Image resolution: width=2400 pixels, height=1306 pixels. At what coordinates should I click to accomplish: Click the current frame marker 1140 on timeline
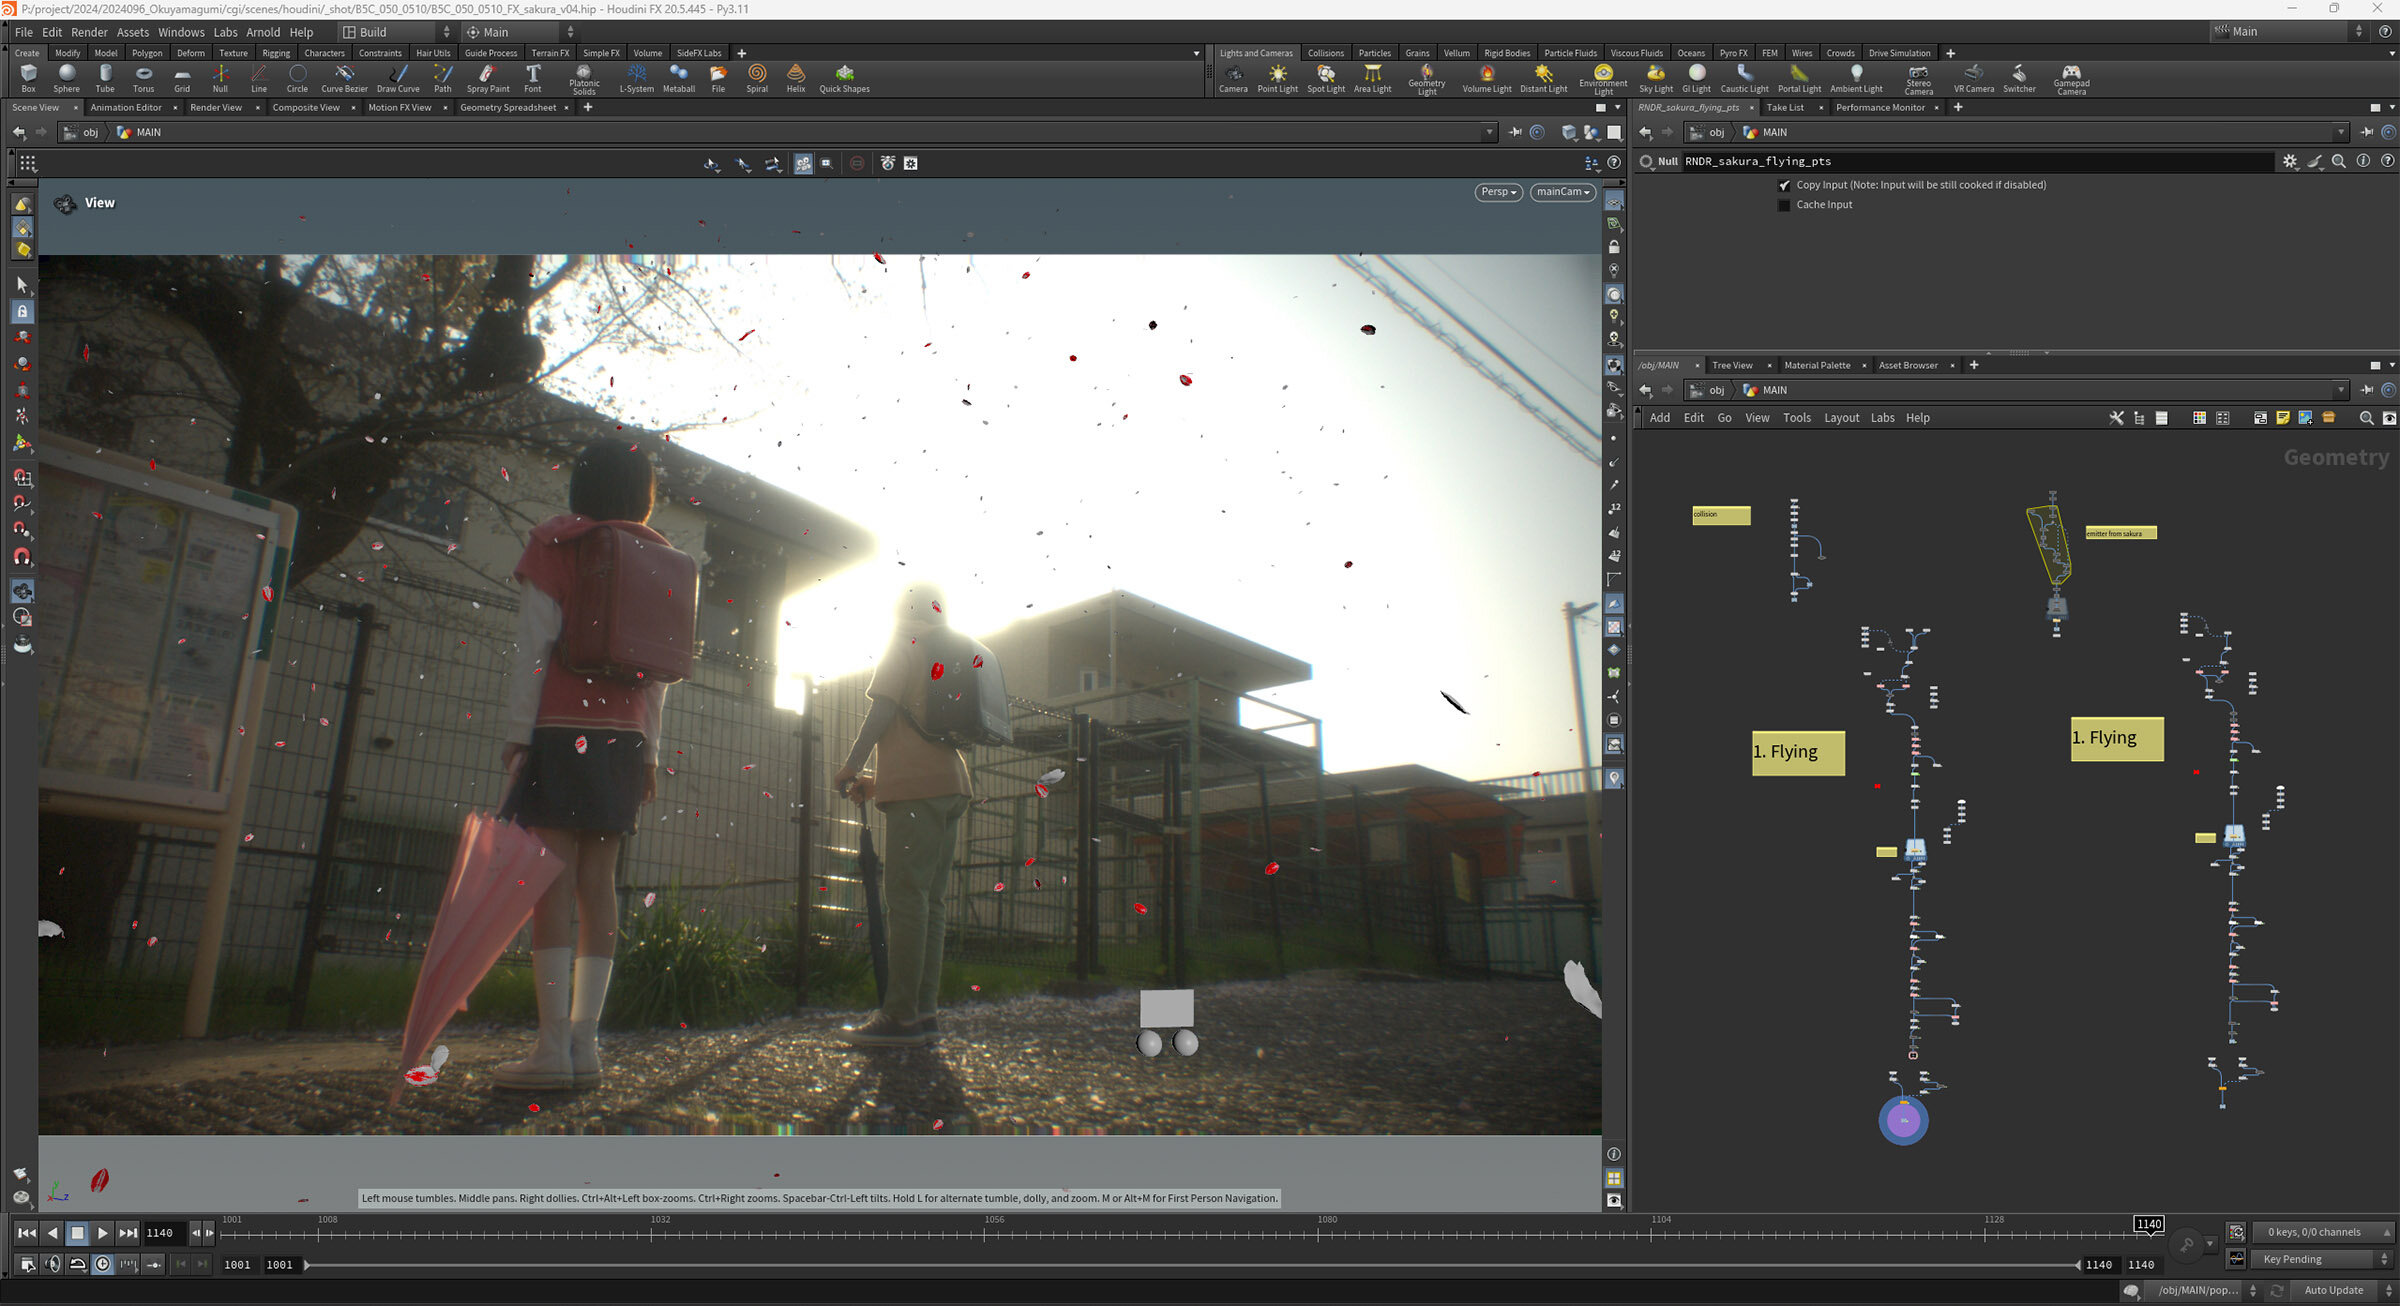(x=2148, y=1224)
